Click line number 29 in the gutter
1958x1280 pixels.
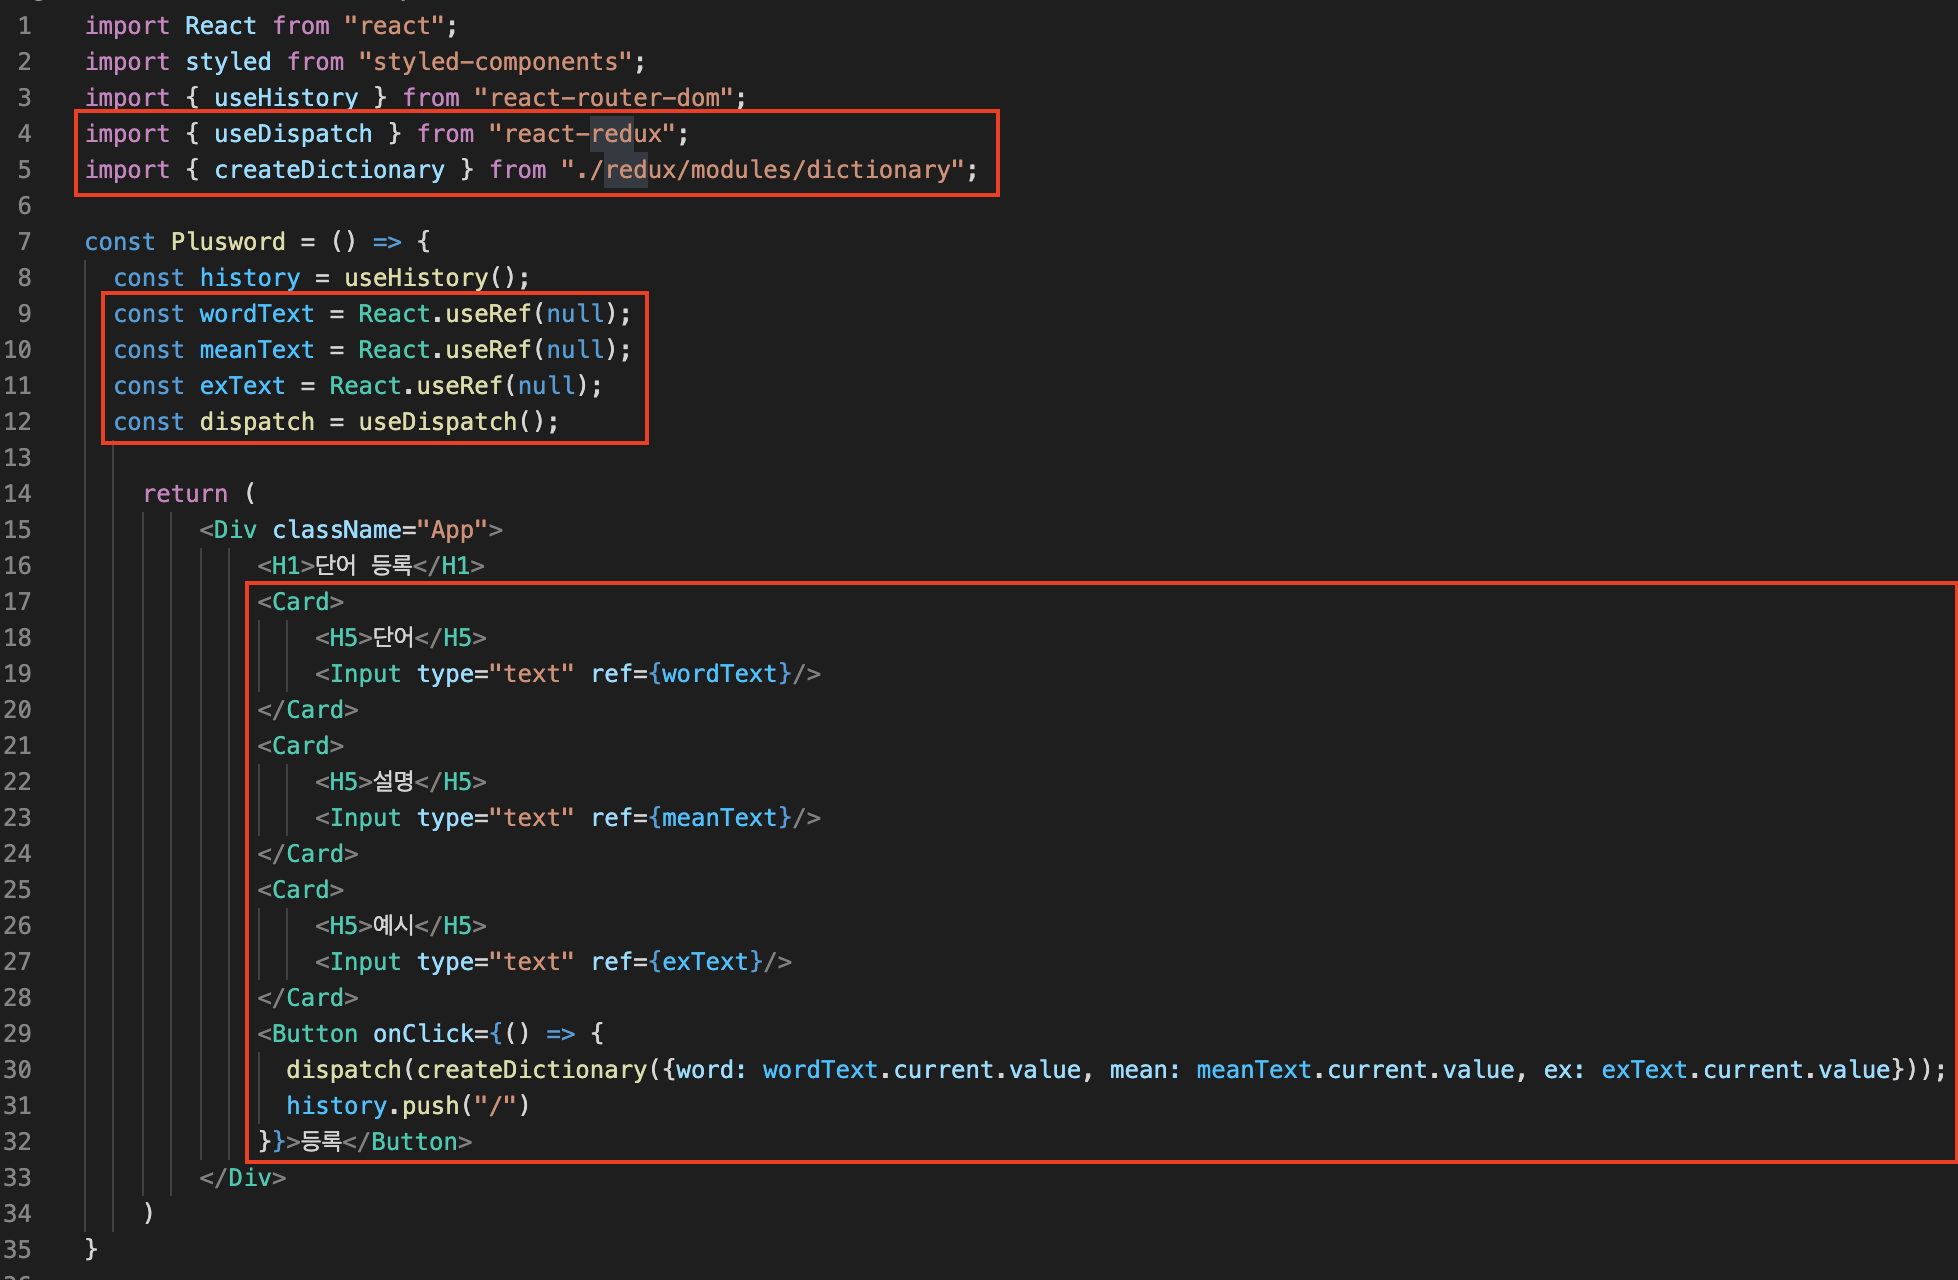18,1034
